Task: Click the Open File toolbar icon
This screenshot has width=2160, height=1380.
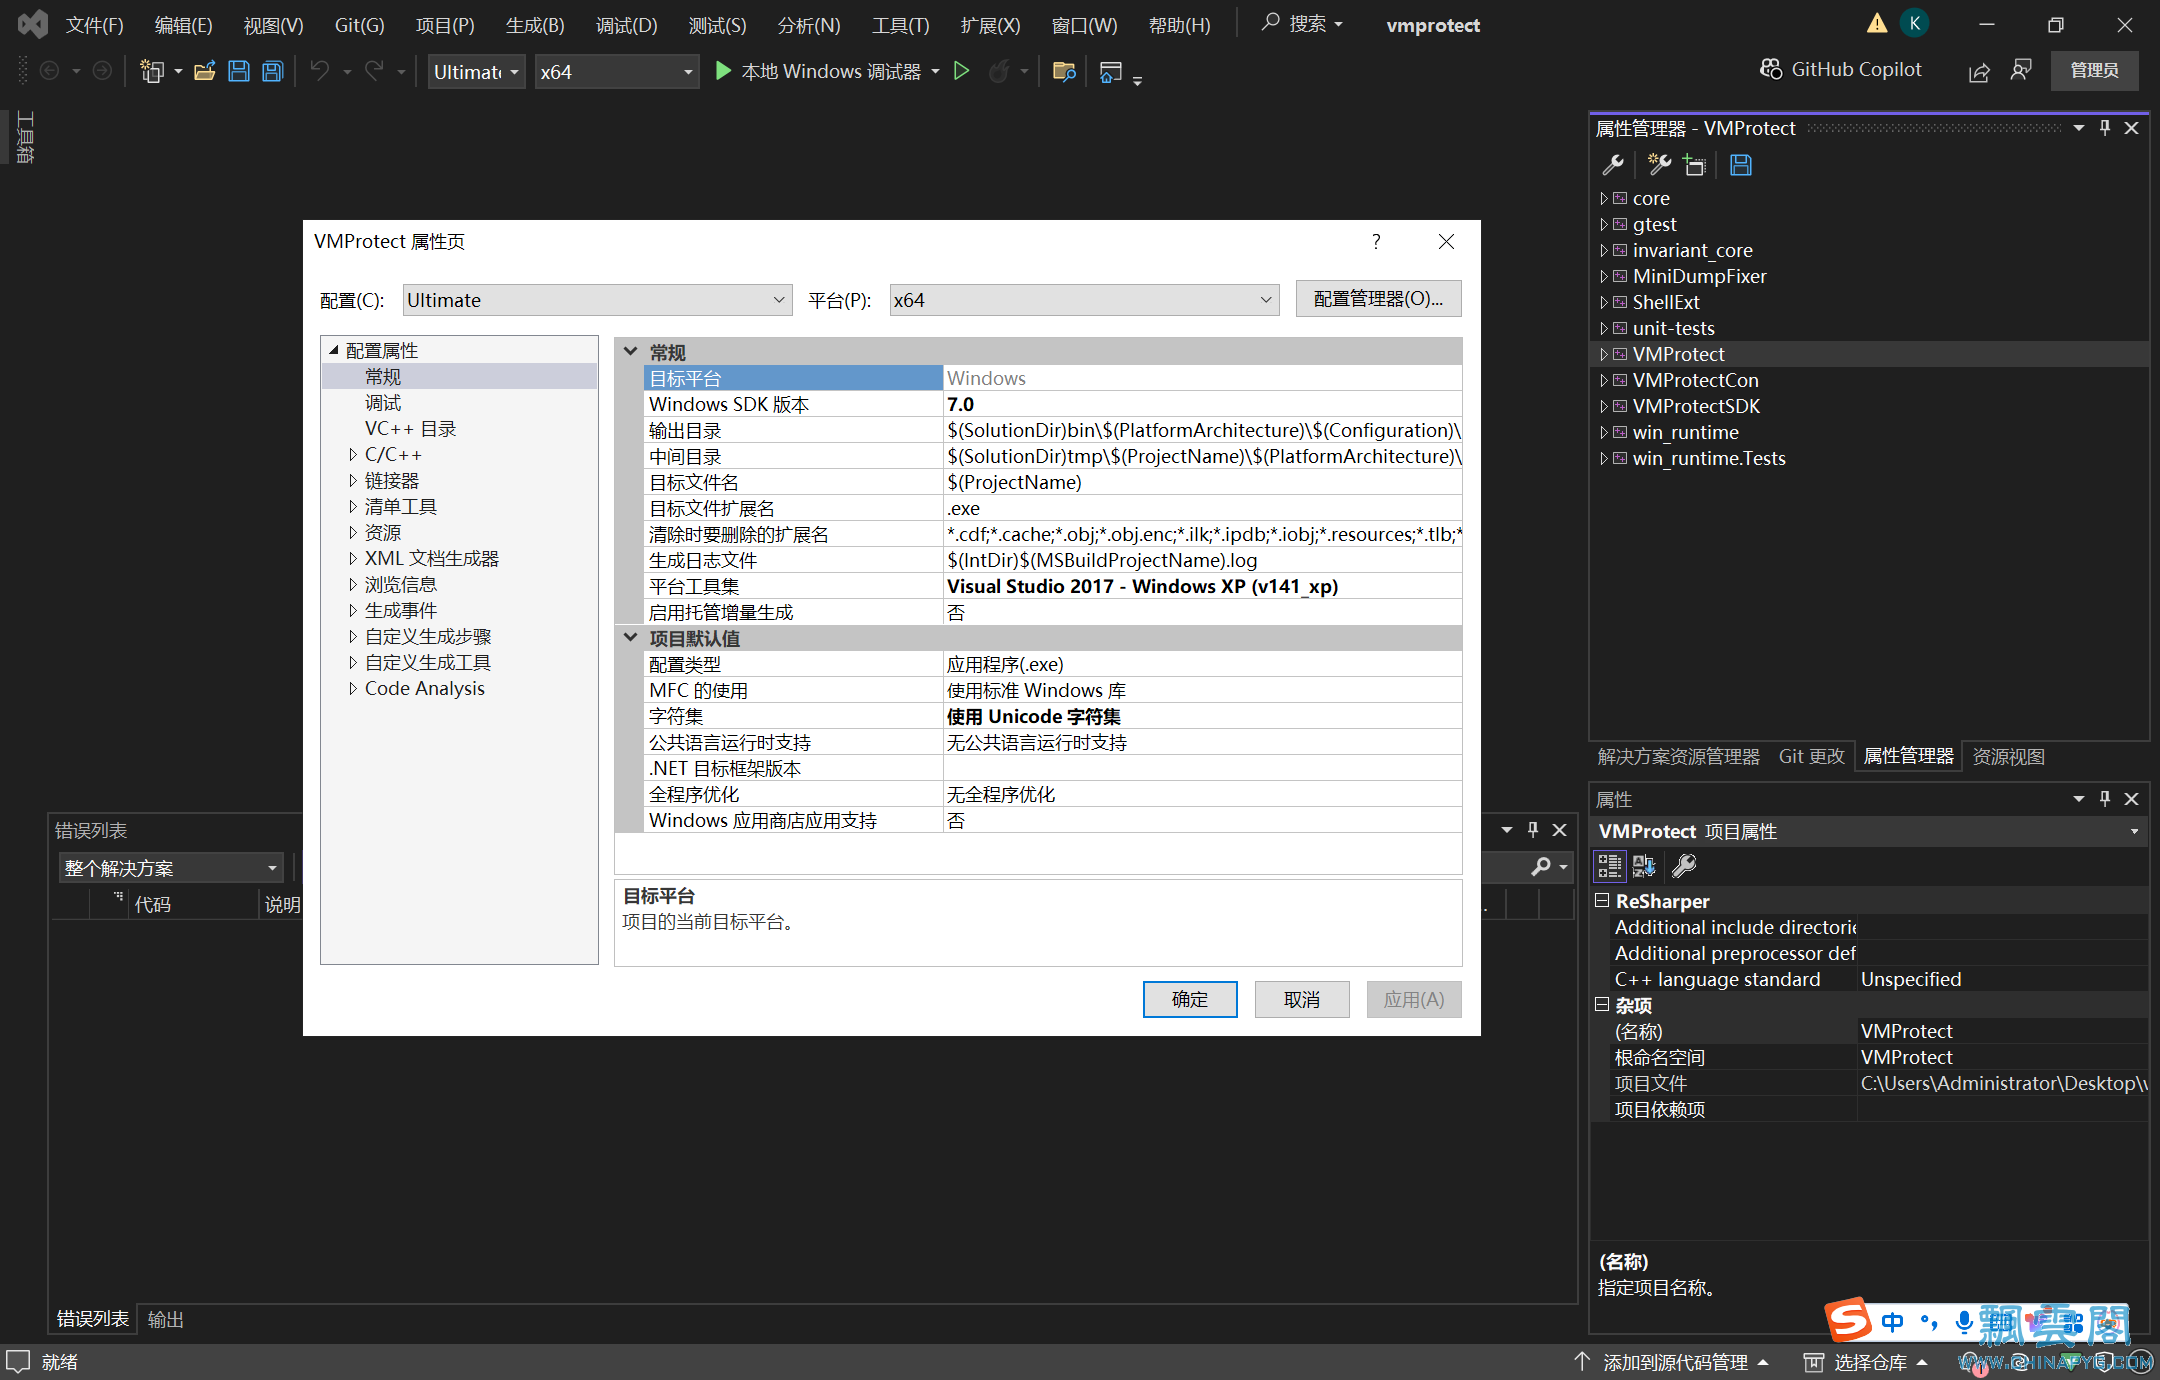Action: click(x=204, y=71)
